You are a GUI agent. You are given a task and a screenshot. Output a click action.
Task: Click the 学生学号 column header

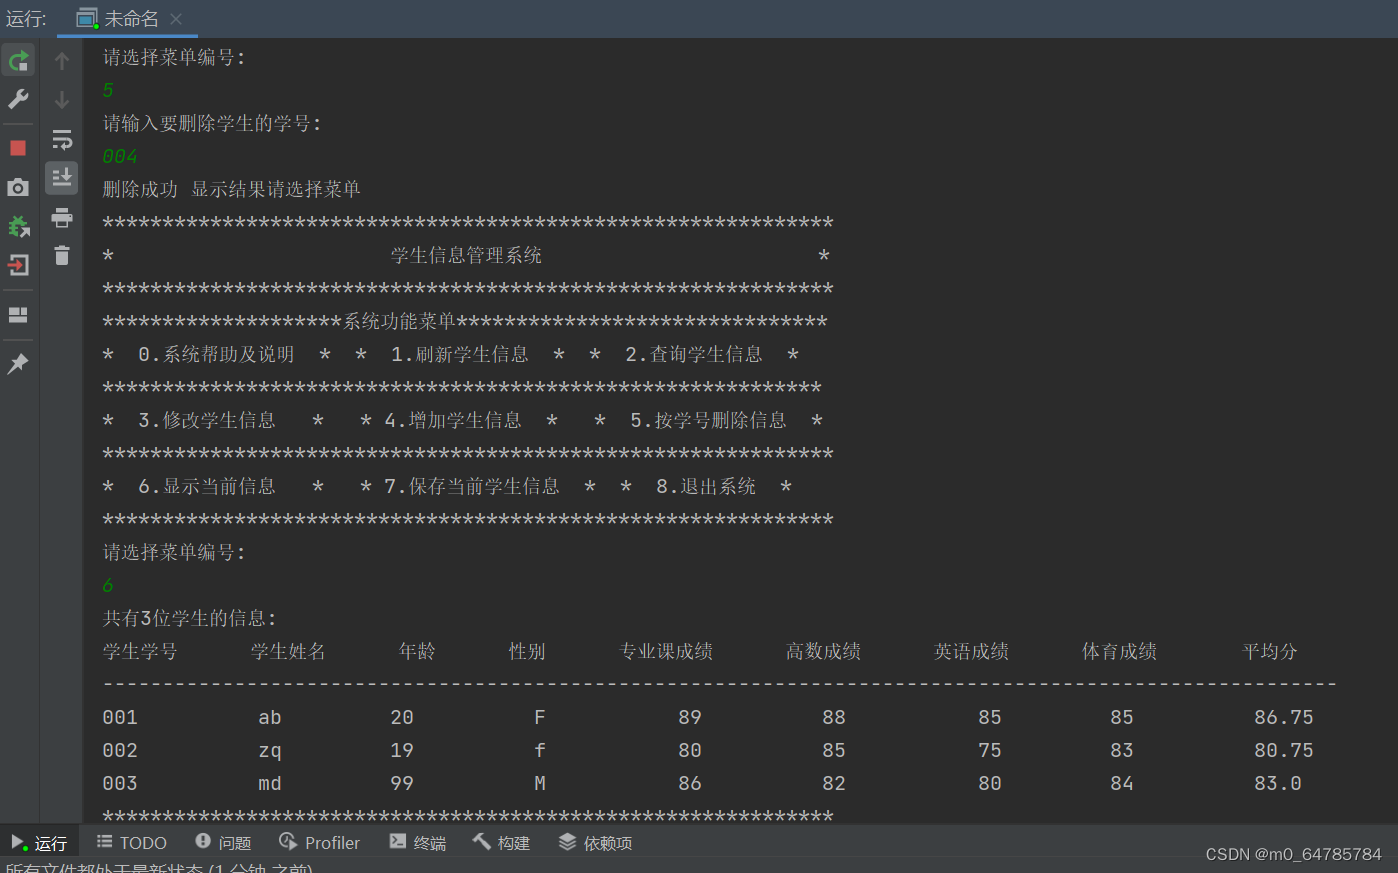pyautogui.click(x=140, y=651)
